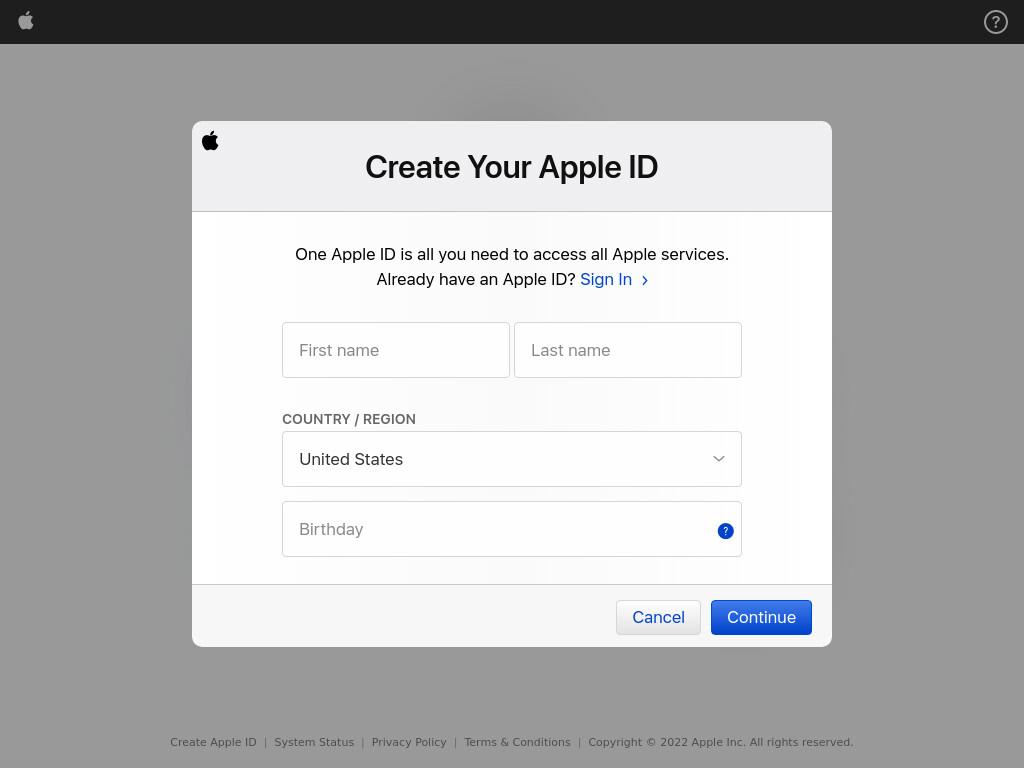
Task: Open the Terms & Conditions footer link
Action: point(517,742)
